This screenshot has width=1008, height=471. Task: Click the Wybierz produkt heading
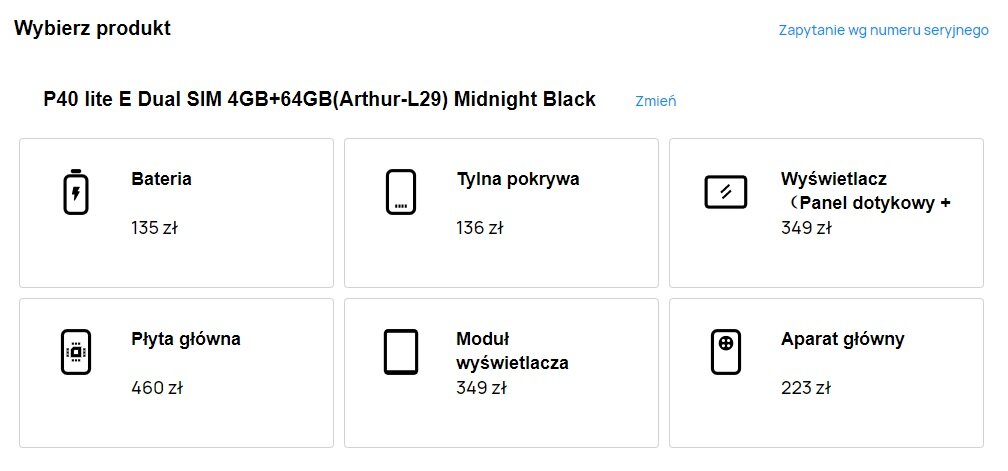click(x=92, y=28)
